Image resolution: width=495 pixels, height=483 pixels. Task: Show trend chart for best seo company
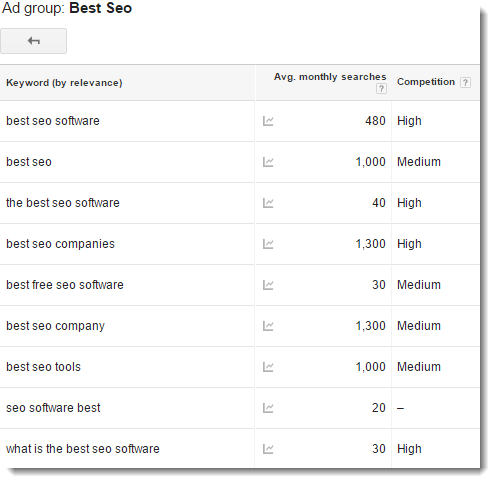[268, 326]
